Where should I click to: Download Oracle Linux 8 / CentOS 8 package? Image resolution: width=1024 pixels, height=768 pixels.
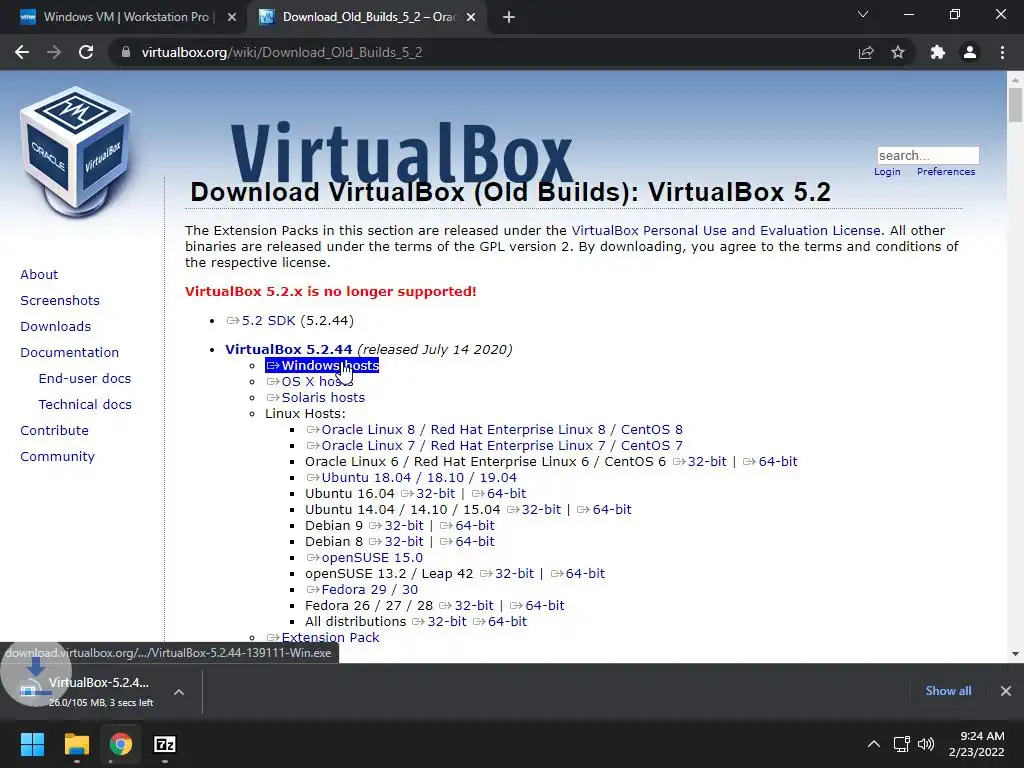(x=494, y=430)
